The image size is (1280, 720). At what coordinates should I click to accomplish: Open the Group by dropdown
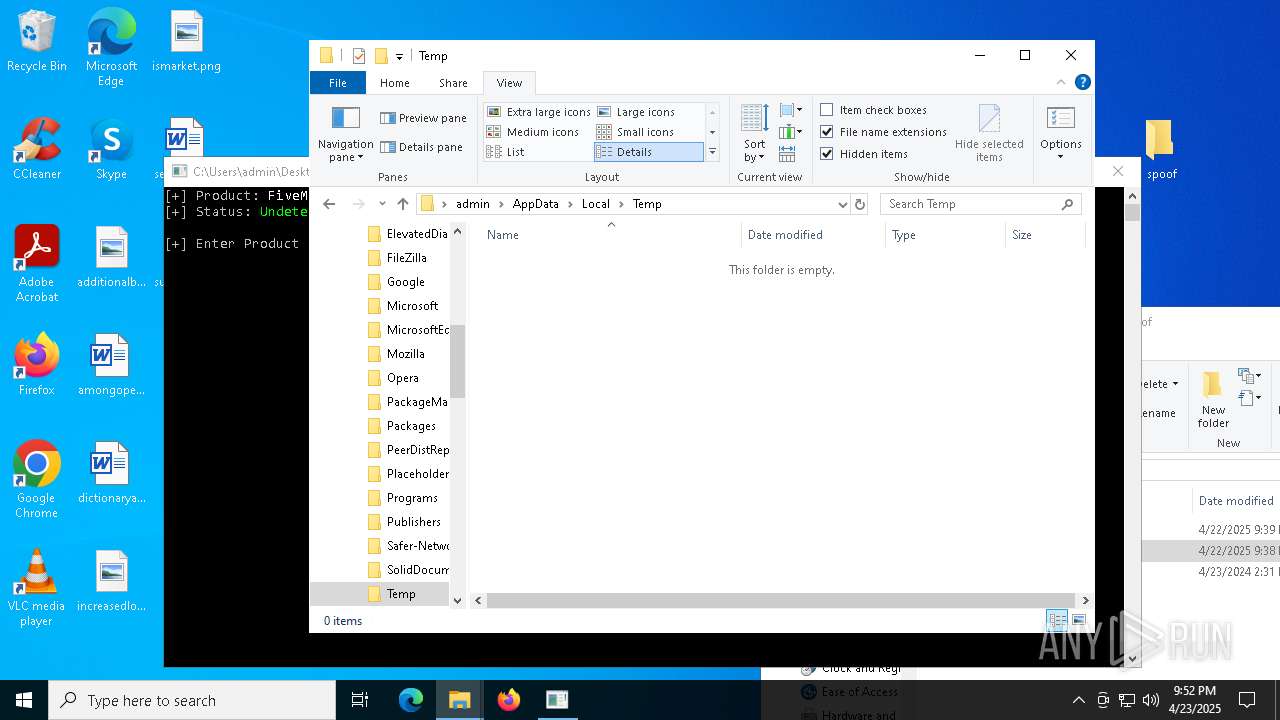(791, 110)
